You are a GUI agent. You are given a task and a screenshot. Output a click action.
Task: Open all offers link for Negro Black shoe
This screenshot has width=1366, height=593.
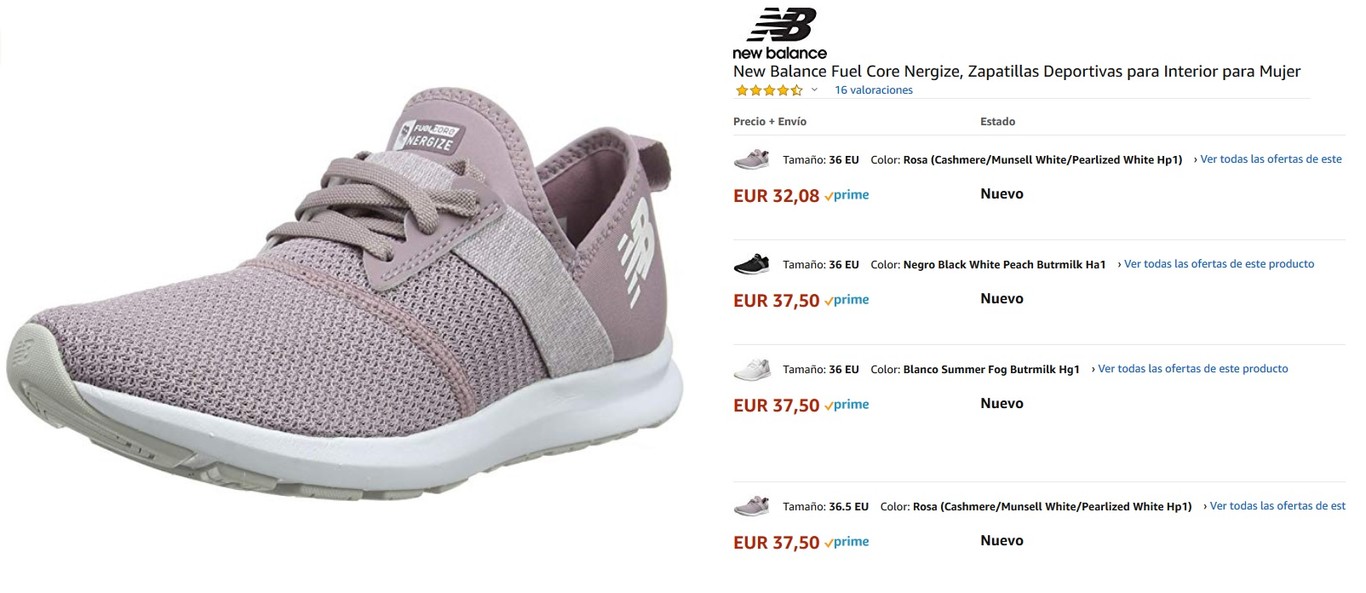click(1218, 264)
